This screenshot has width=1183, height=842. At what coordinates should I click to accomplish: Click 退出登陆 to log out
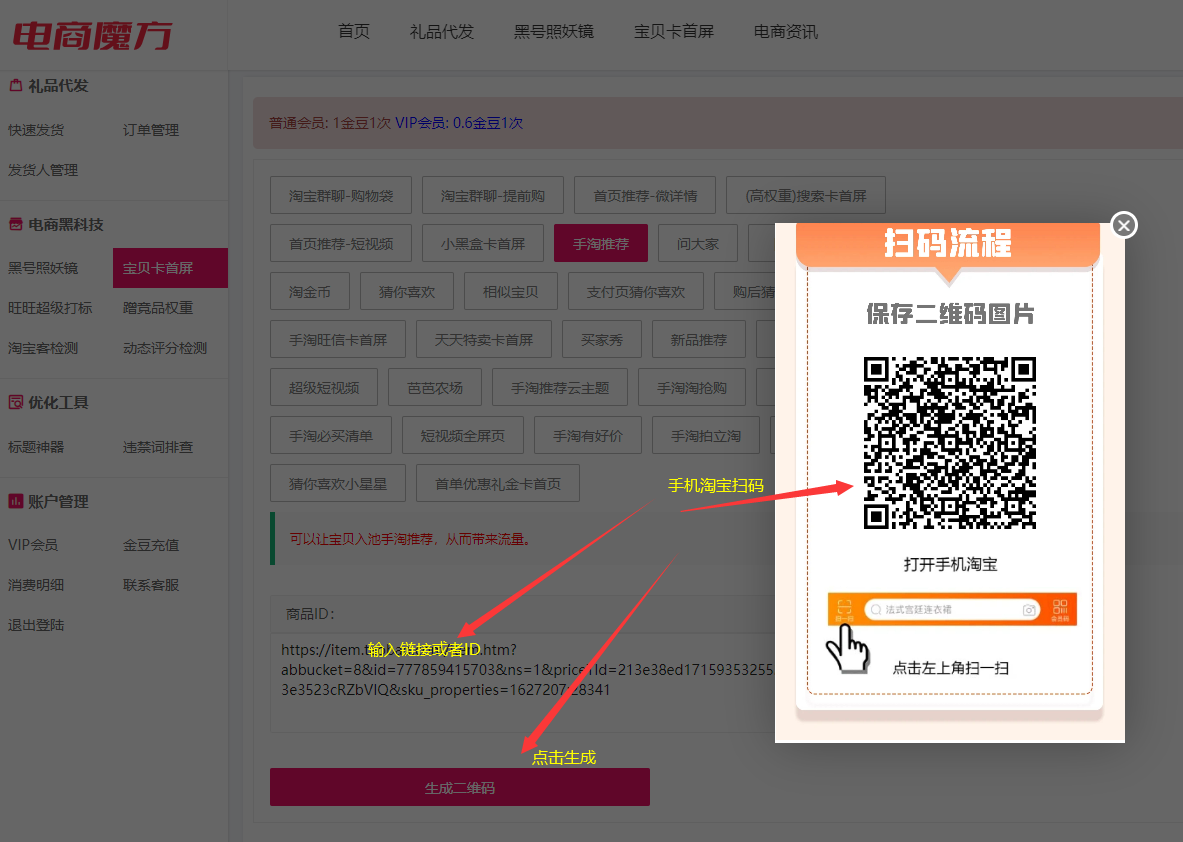pyautogui.click(x=36, y=625)
